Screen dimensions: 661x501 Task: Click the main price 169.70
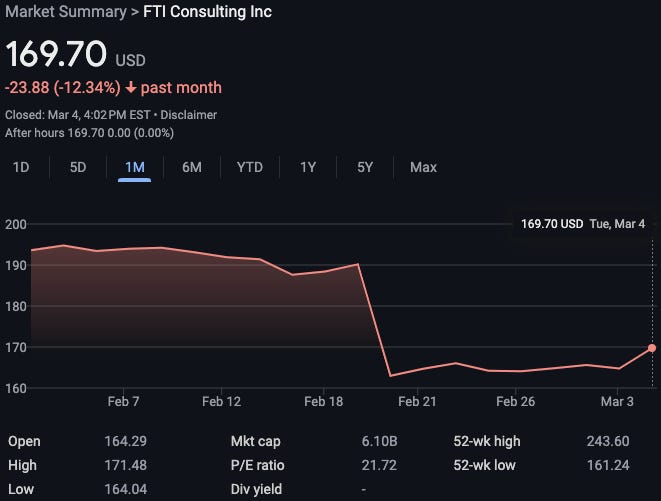[56, 54]
